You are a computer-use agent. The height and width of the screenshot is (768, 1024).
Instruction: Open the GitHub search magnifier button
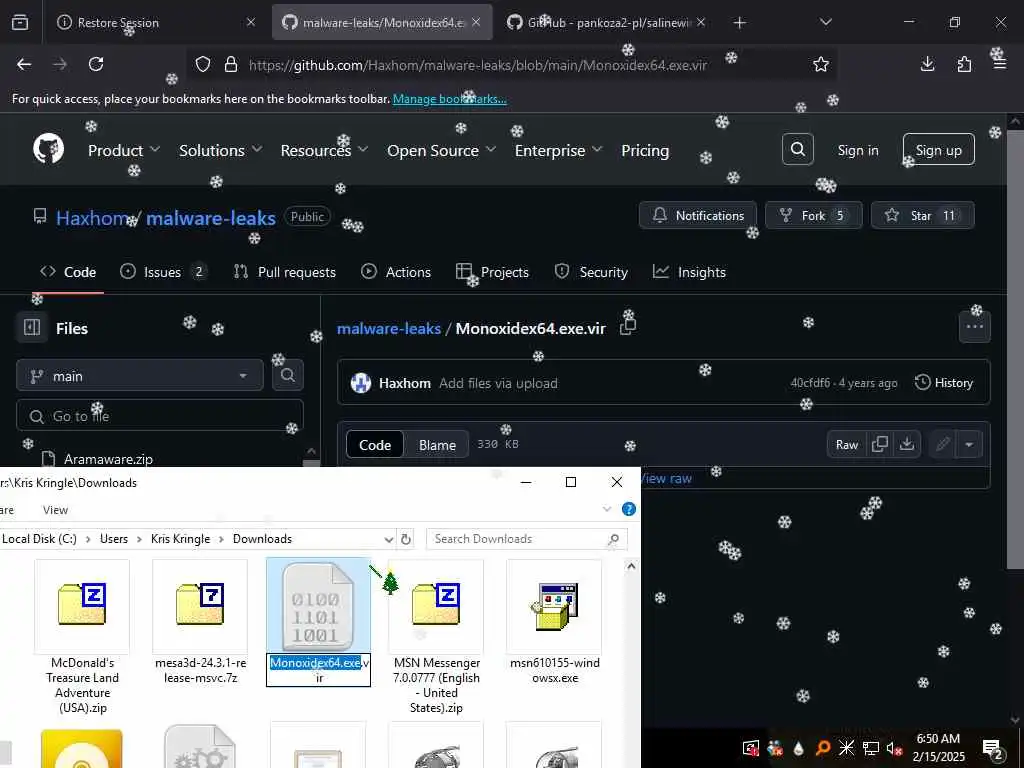coord(797,150)
